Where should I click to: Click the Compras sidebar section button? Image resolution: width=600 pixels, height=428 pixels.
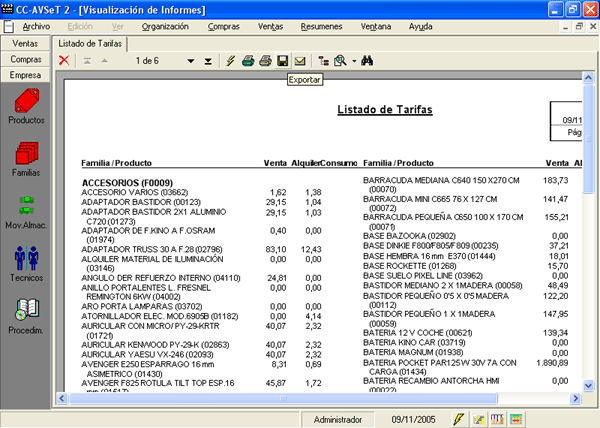click(x=25, y=59)
